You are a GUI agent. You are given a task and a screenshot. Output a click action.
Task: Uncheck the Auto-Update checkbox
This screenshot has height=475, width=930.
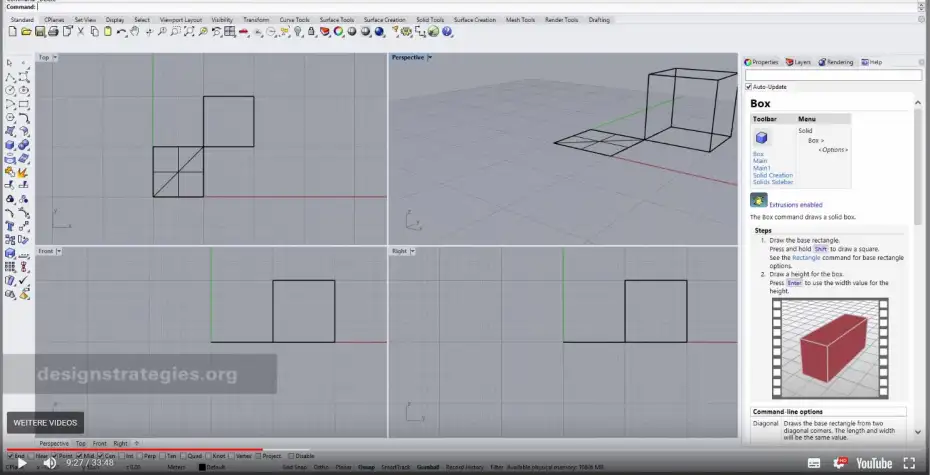[749, 87]
